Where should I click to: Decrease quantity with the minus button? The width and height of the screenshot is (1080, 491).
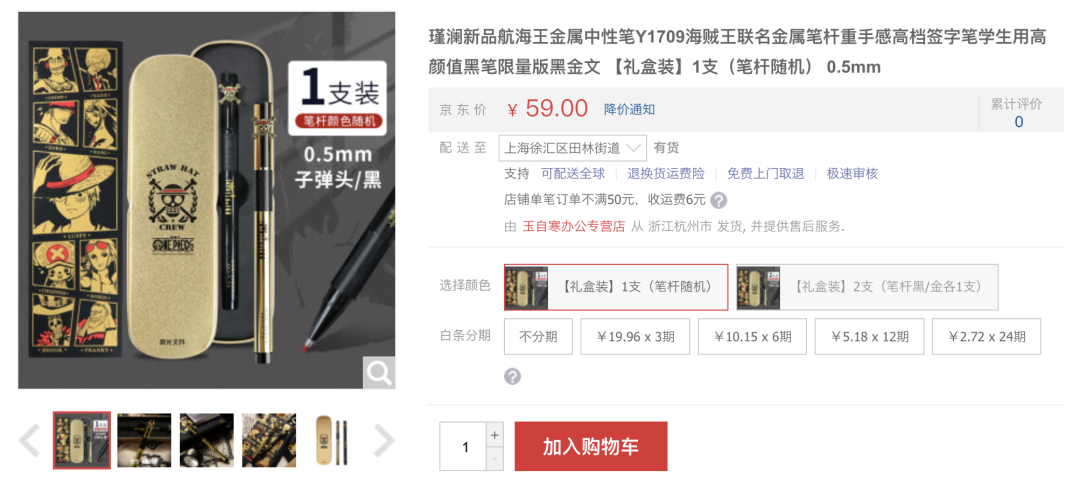click(x=495, y=459)
